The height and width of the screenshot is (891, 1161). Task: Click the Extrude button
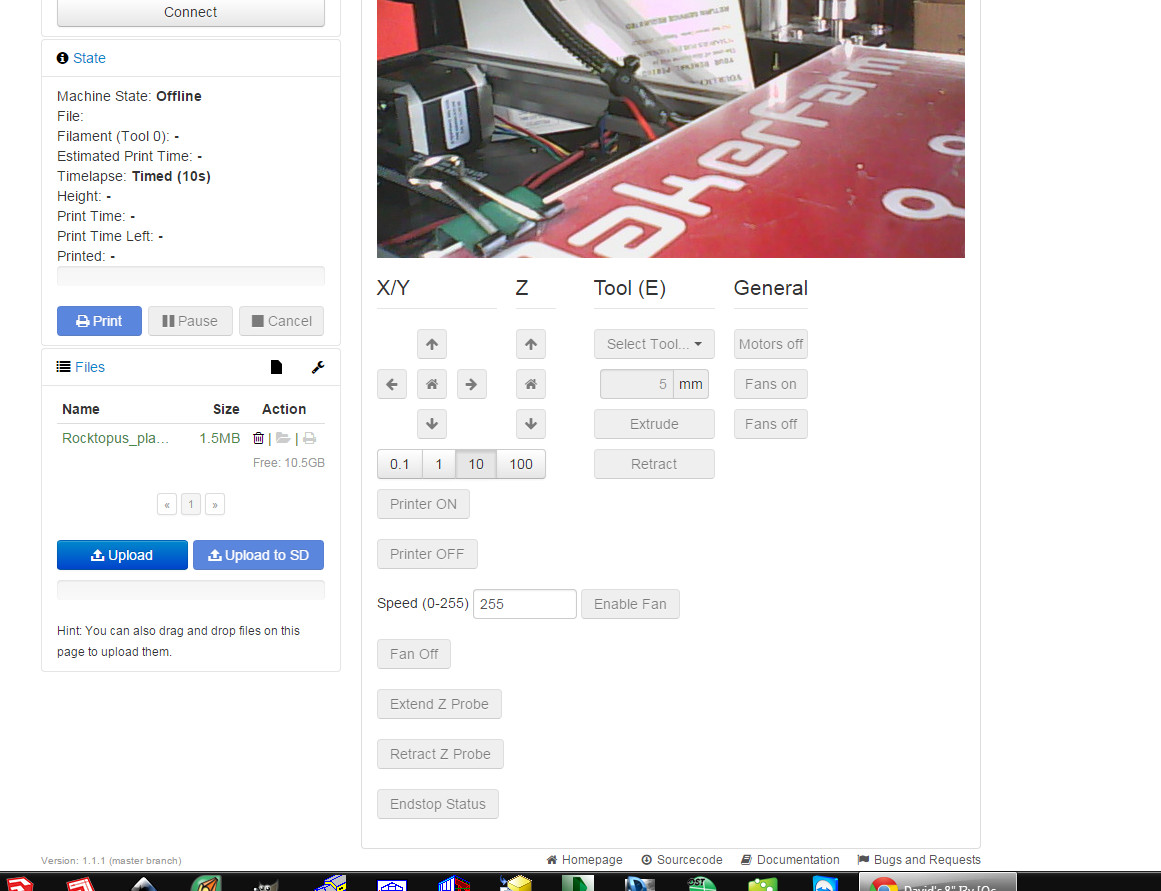pyautogui.click(x=654, y=424)
